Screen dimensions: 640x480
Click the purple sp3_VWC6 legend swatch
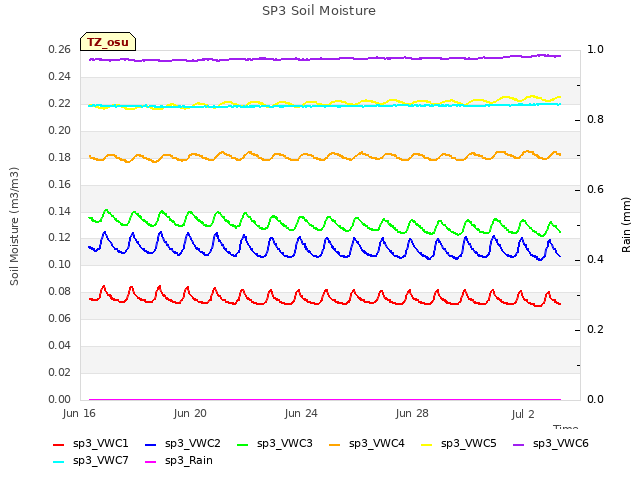click(518, 444)
